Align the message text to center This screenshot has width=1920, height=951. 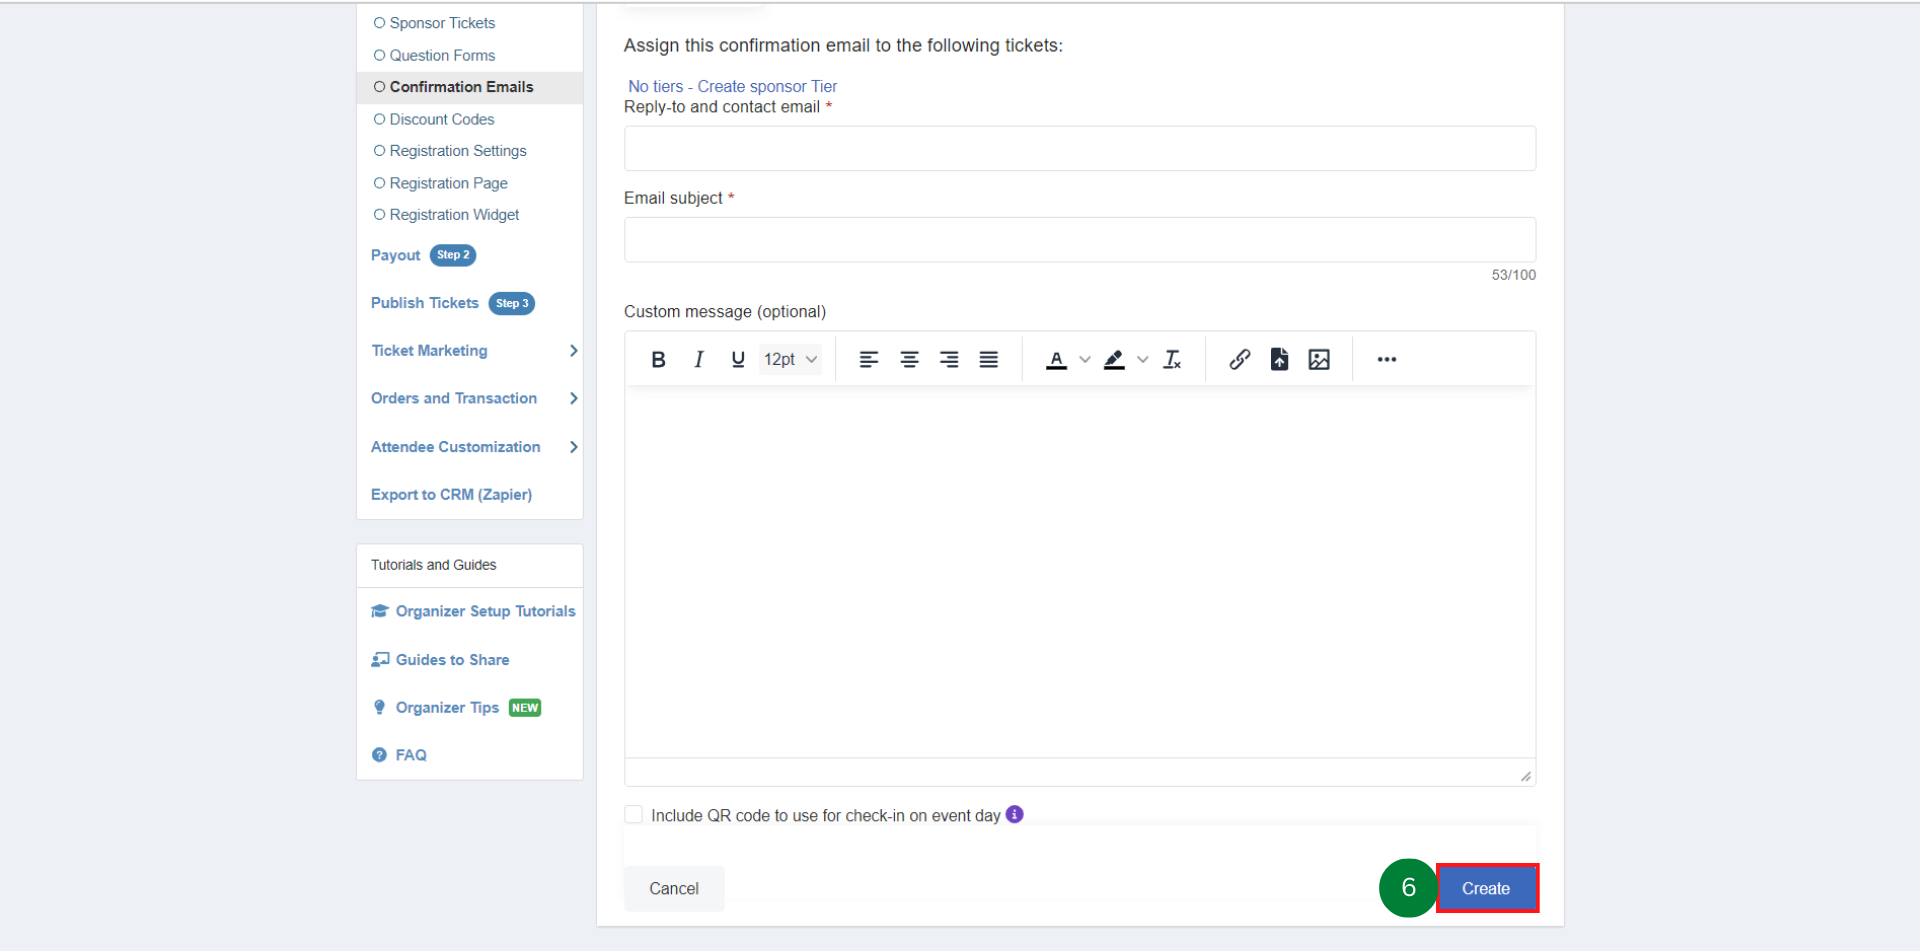click(x=909, y=359)
